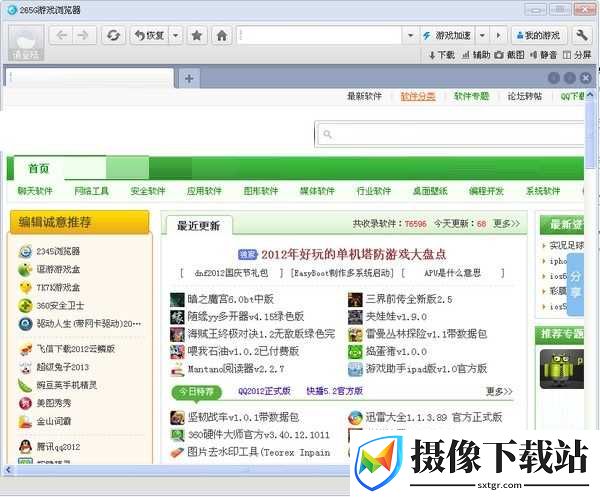
Task: Open 论坛转帖 link
Action: [525, 96]
